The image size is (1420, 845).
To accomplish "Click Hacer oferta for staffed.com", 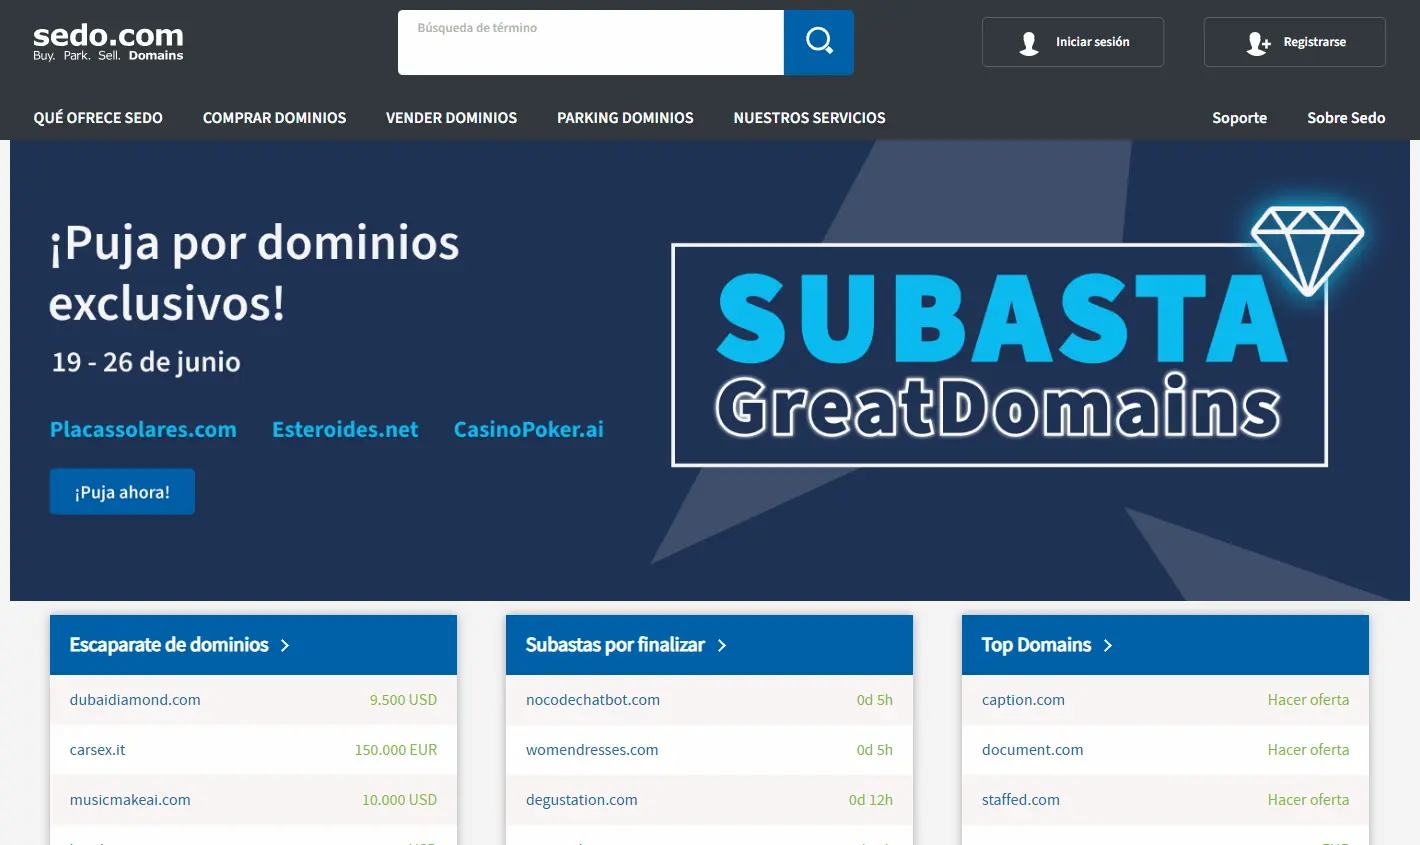I will (1308, 800).
